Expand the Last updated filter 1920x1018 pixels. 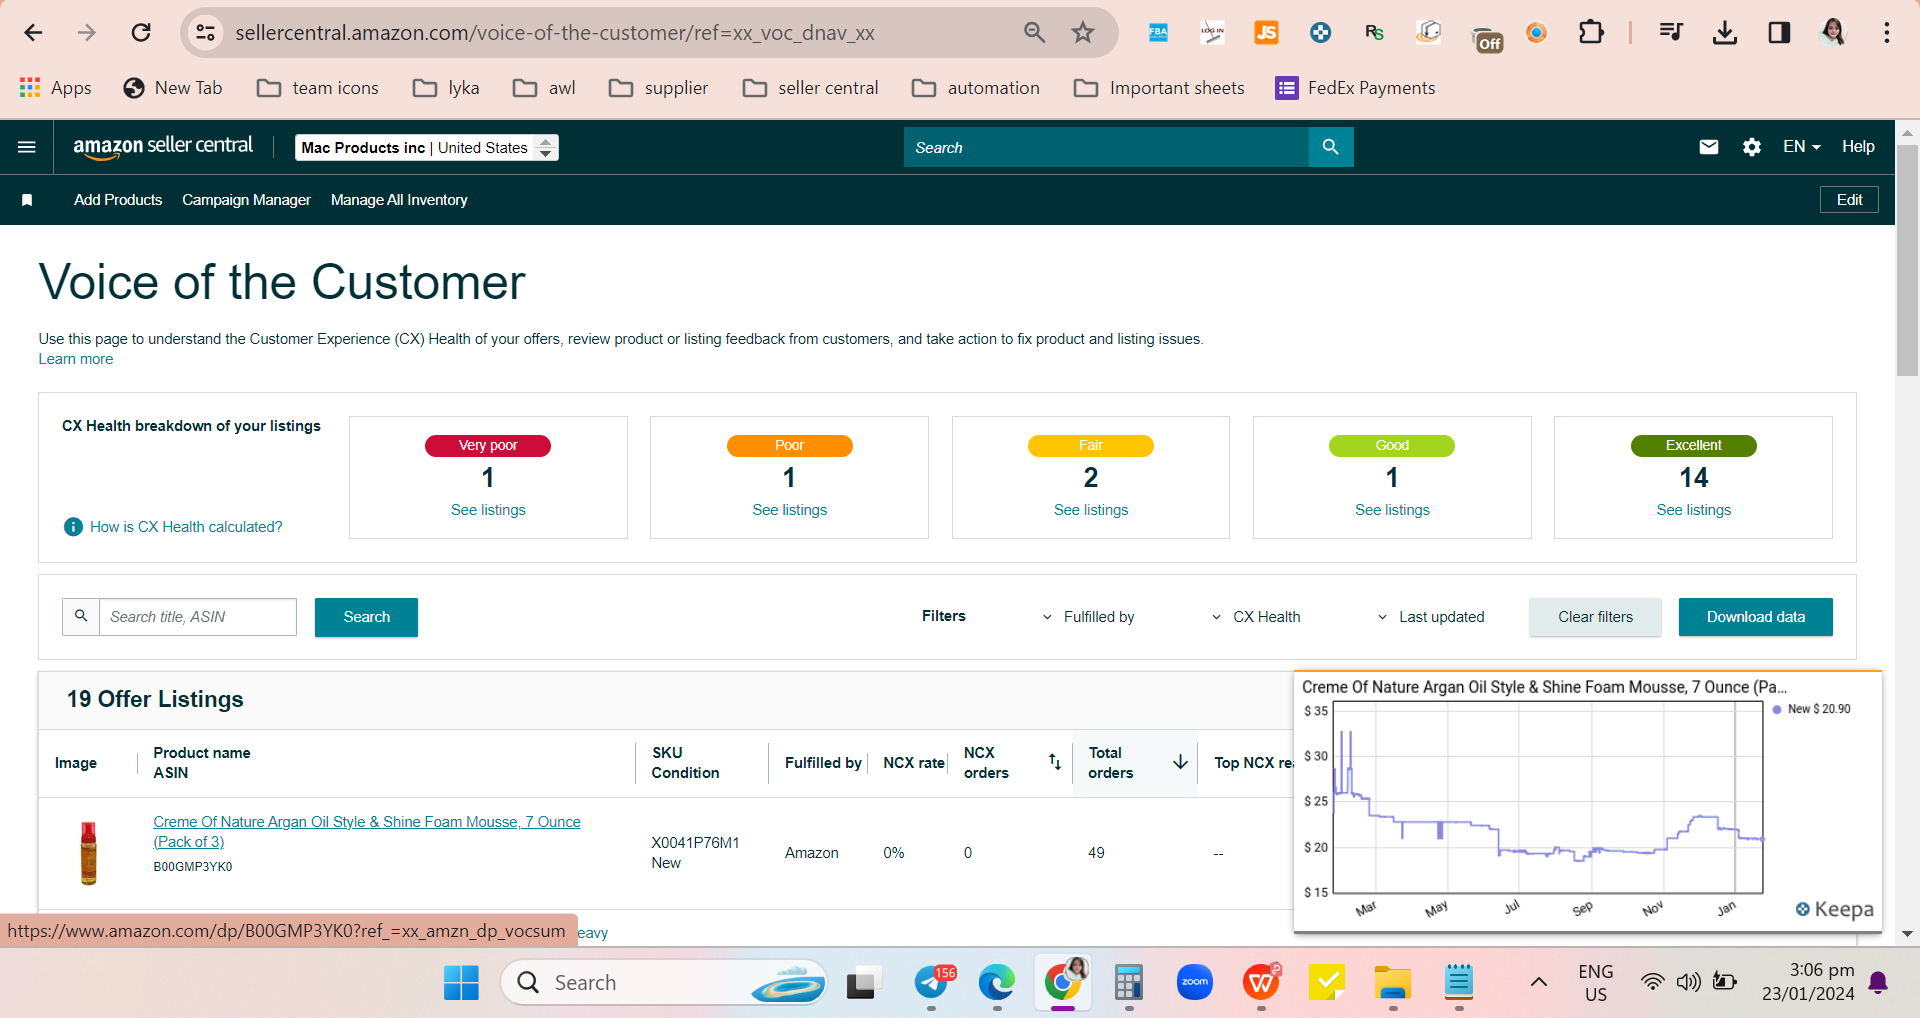click(x=1431, y=617)
